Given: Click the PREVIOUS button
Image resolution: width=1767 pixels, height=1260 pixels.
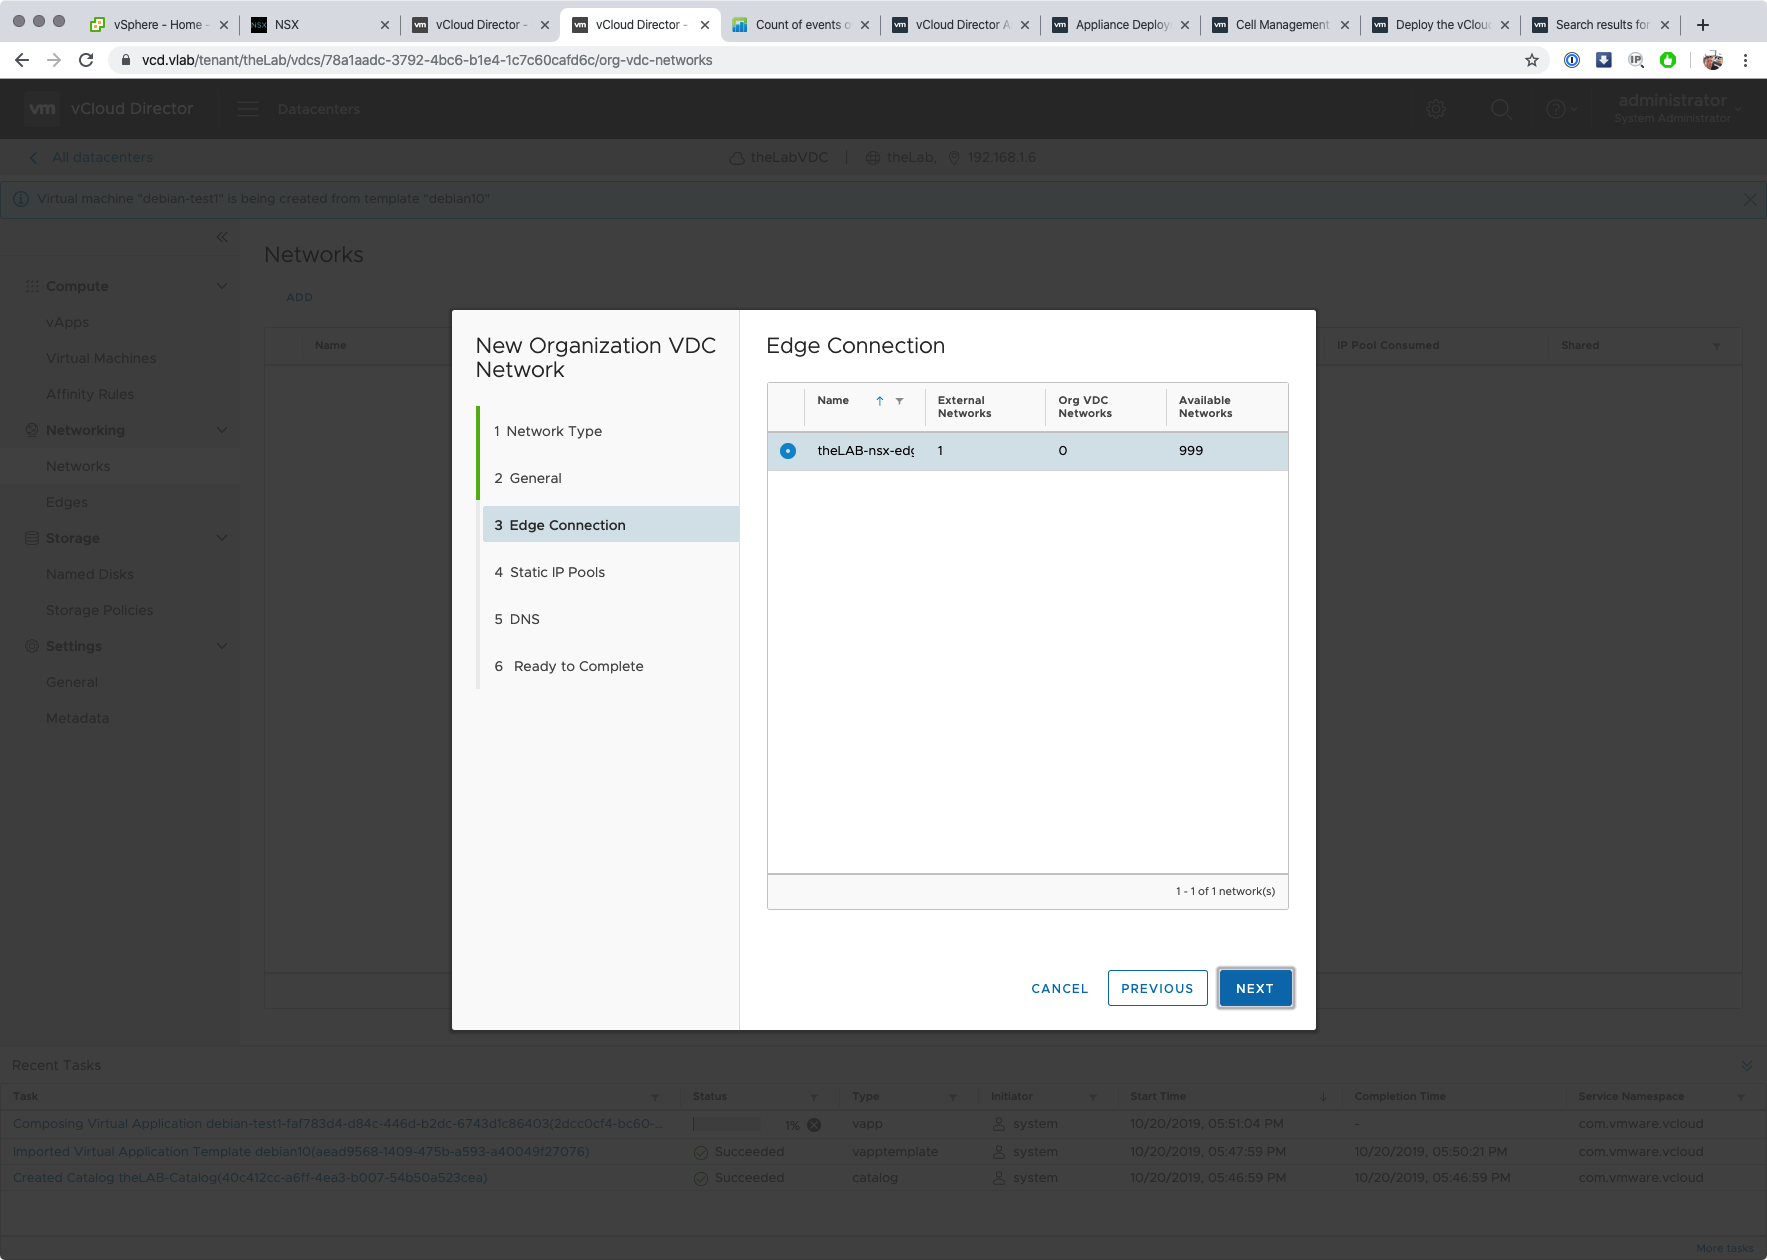Looking at the screenshot, I should [x=1157, y=988].
